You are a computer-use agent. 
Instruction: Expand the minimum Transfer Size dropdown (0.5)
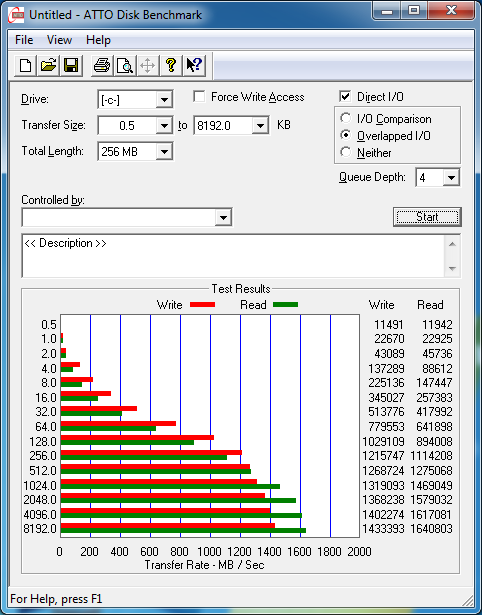pyautogui.click(x=164, y=126)
